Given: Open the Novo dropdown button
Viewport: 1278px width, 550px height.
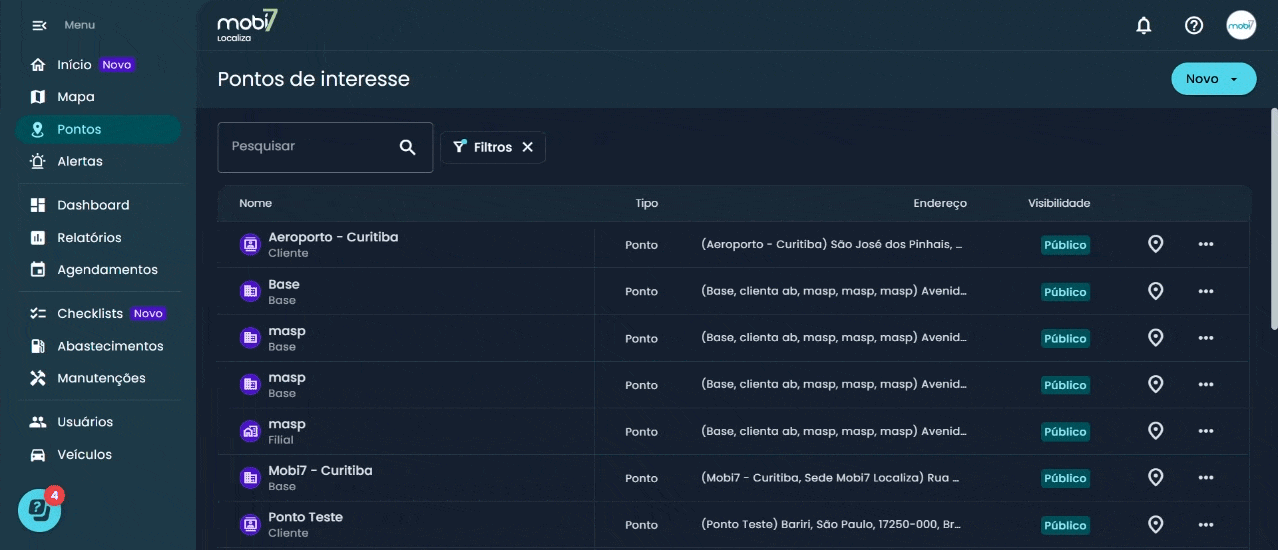Looking at the screenshot, I should 1213,79.
